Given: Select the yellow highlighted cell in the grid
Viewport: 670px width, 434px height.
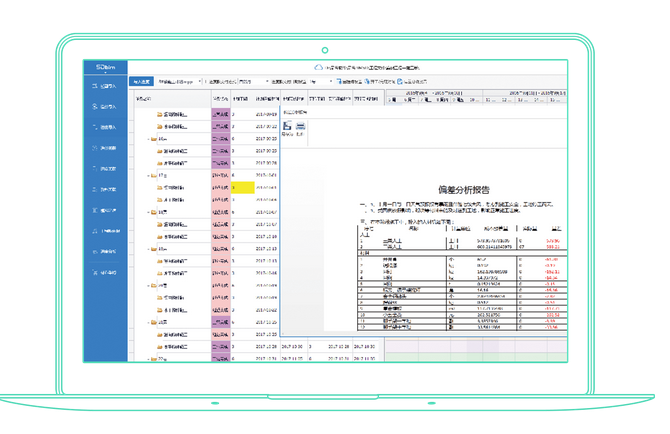Looking at the screenshot, I should point(243,188).
